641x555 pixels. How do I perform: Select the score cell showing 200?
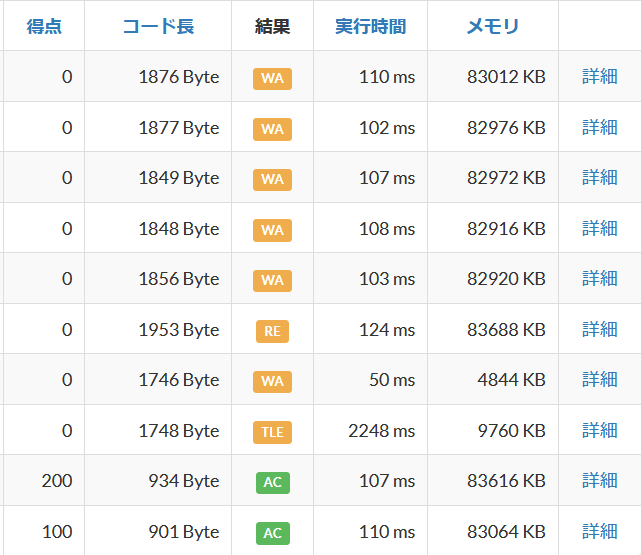pos(44,480)
